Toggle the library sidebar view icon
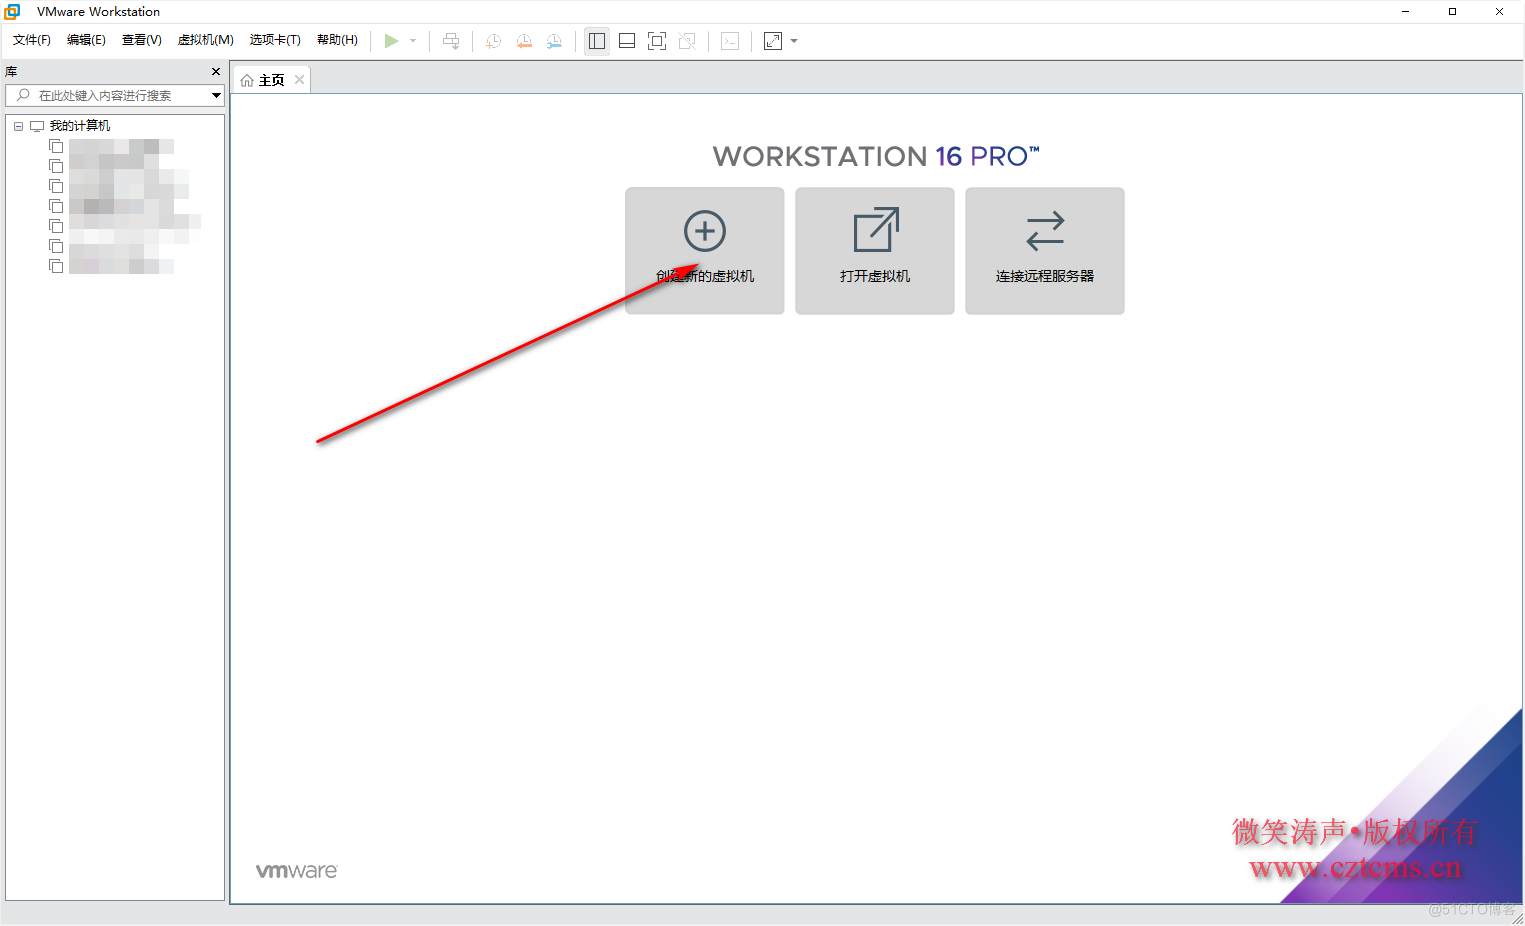1525x926 pixels. [597, 41]
